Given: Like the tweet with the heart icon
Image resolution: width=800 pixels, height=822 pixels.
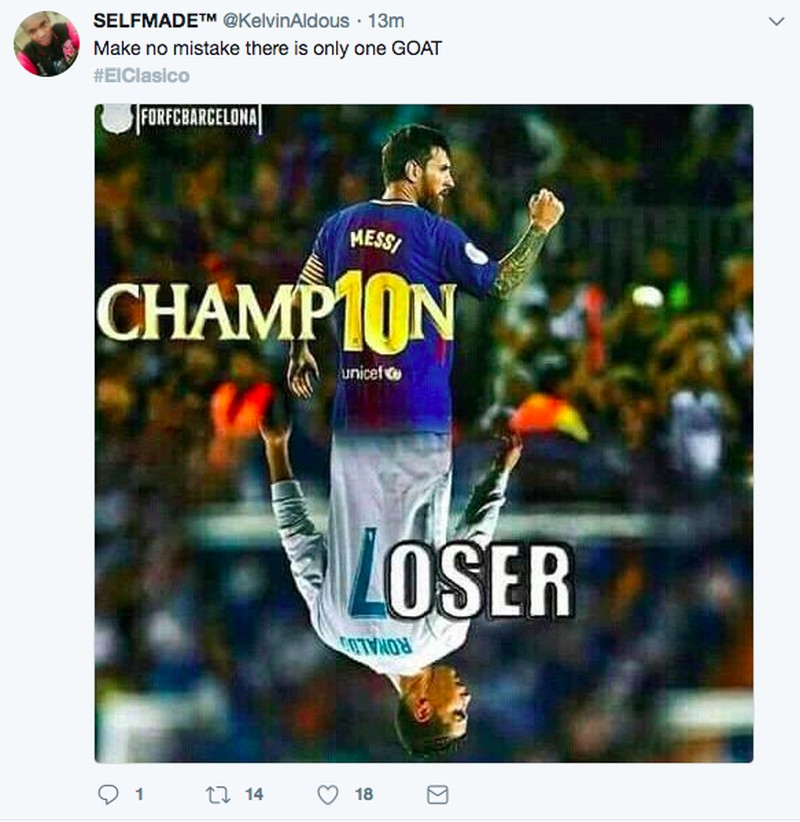Looking at the screenshot, I should 328,794.
